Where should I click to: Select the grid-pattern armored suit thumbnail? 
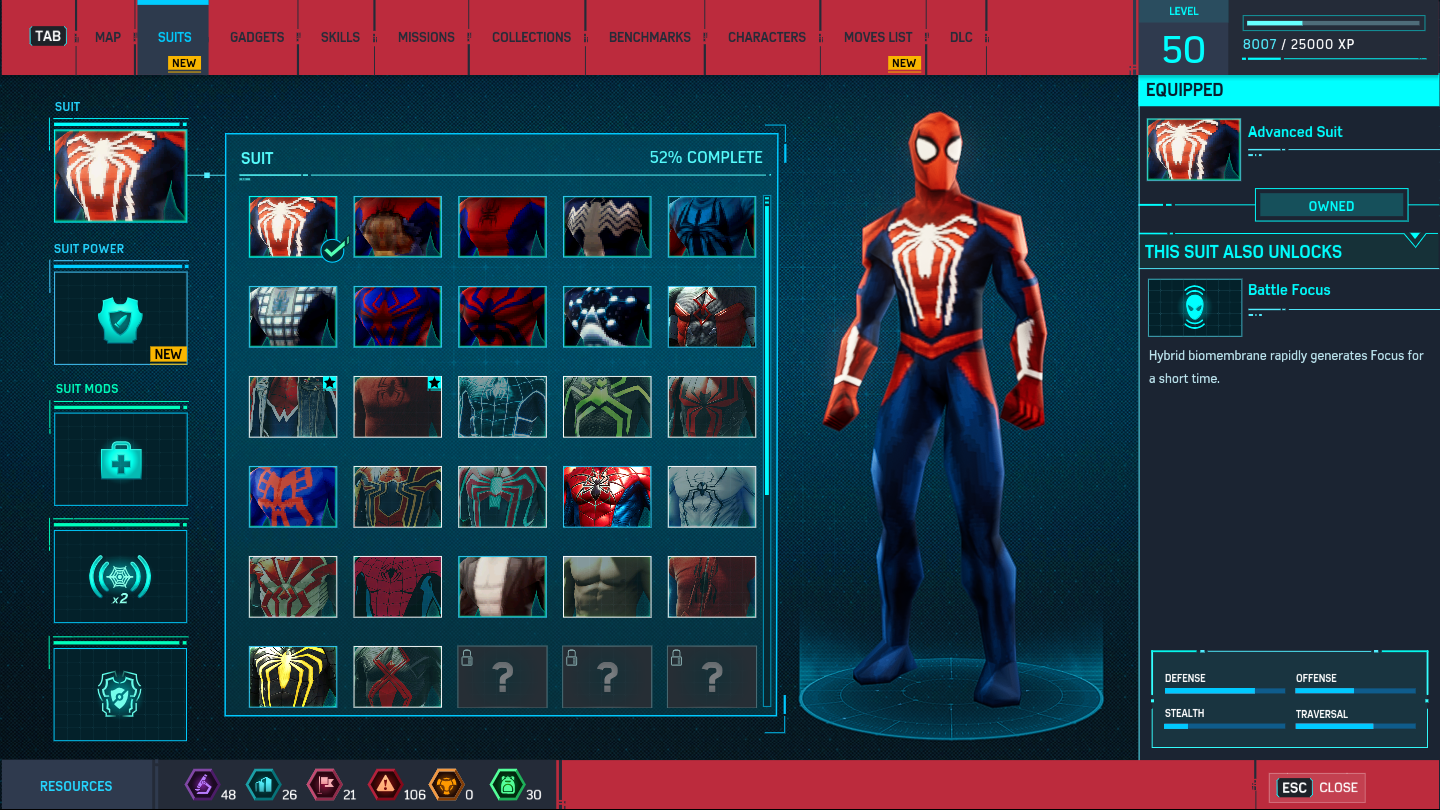click(x=292, y=317)
